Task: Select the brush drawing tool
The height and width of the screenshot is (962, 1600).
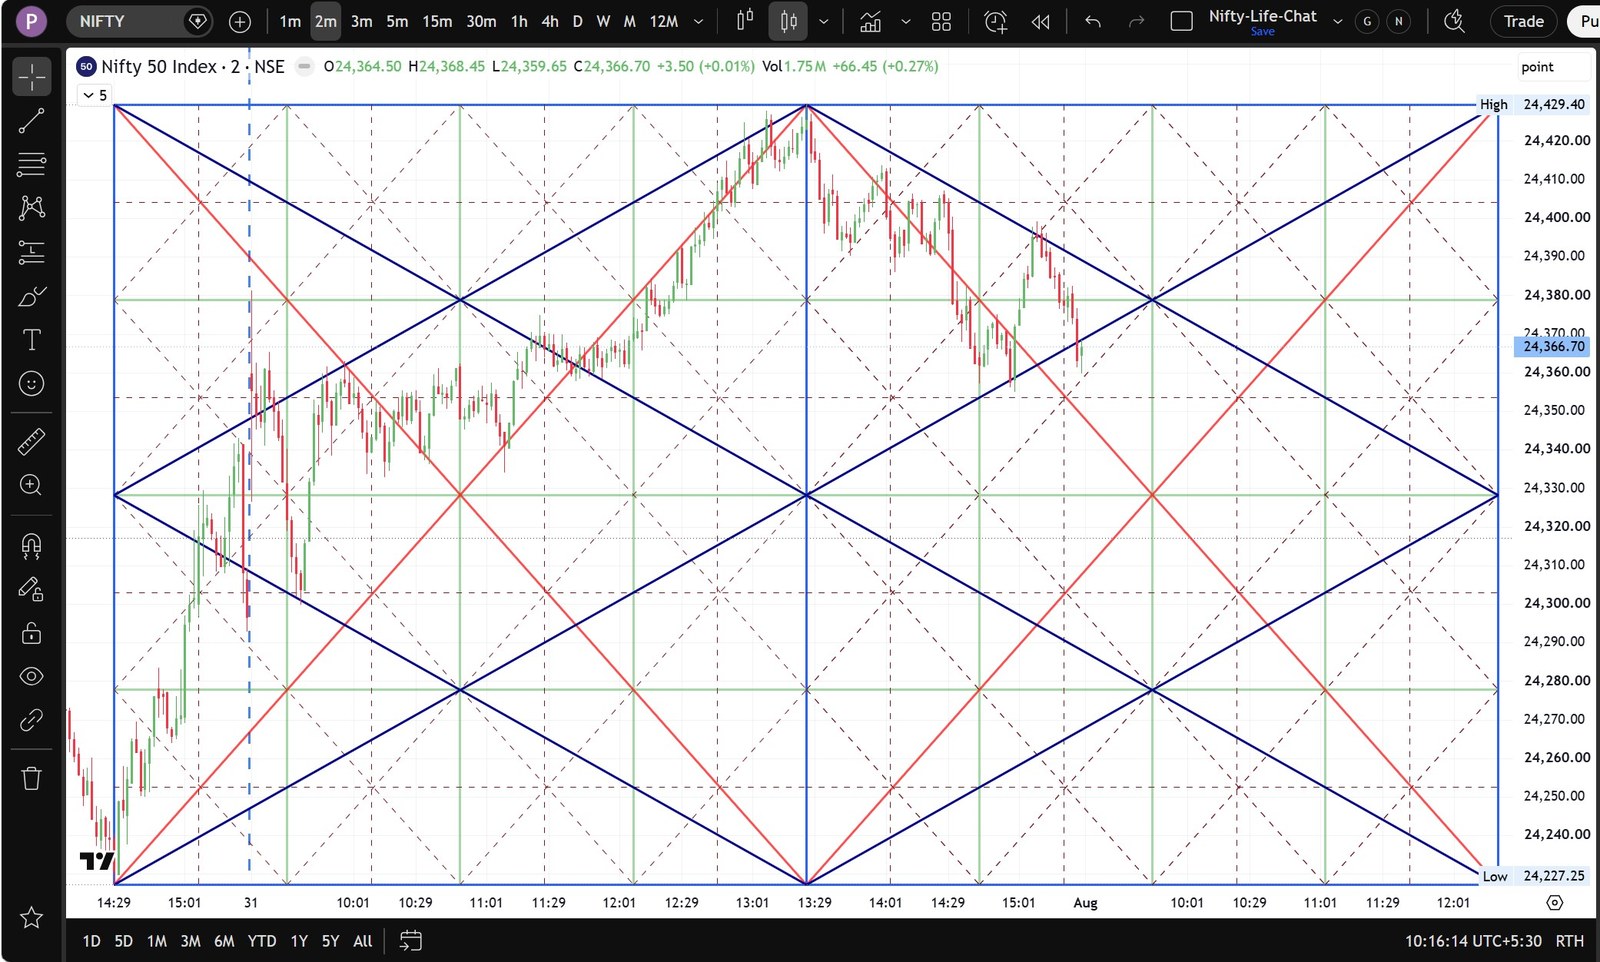Action: point(31,296)
